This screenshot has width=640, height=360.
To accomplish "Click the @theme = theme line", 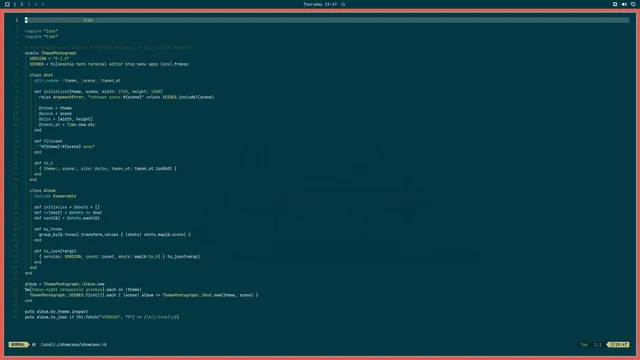I will pyautogui.click(x=55, y=108).
